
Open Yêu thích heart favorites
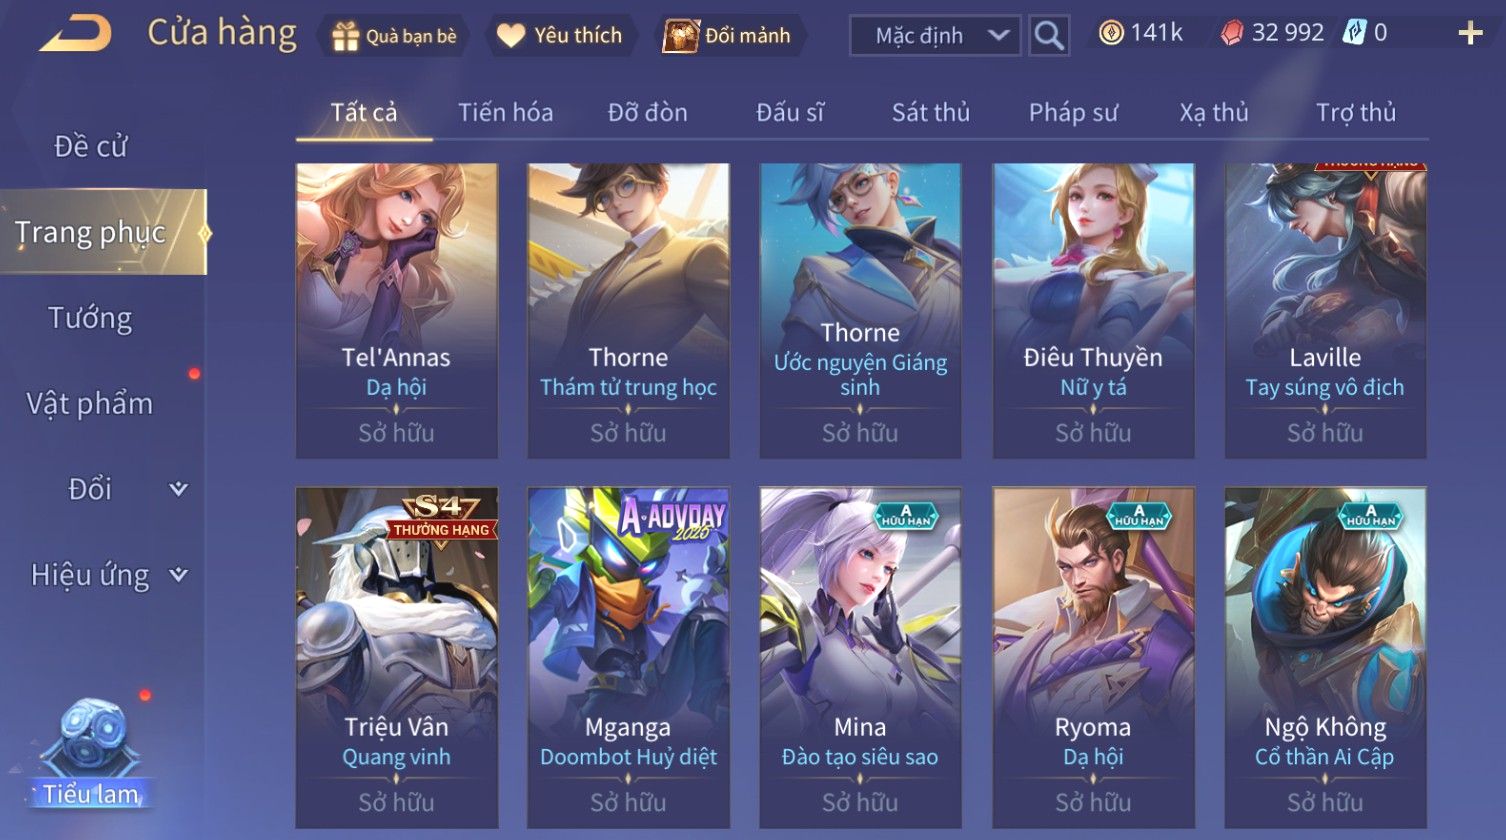tap(511, 37)
